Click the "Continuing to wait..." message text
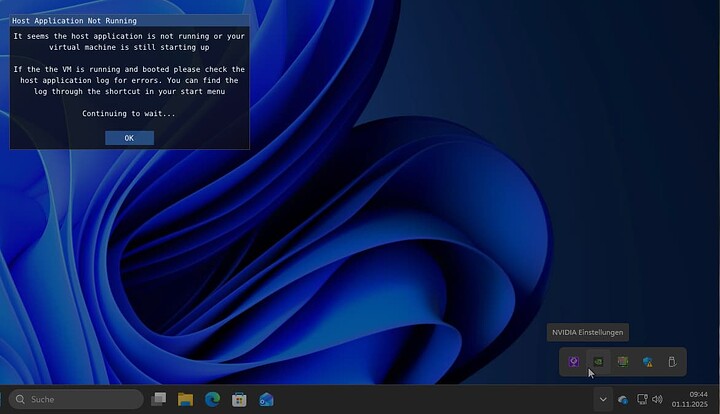 pyautogui.click(x=129, y=113)
